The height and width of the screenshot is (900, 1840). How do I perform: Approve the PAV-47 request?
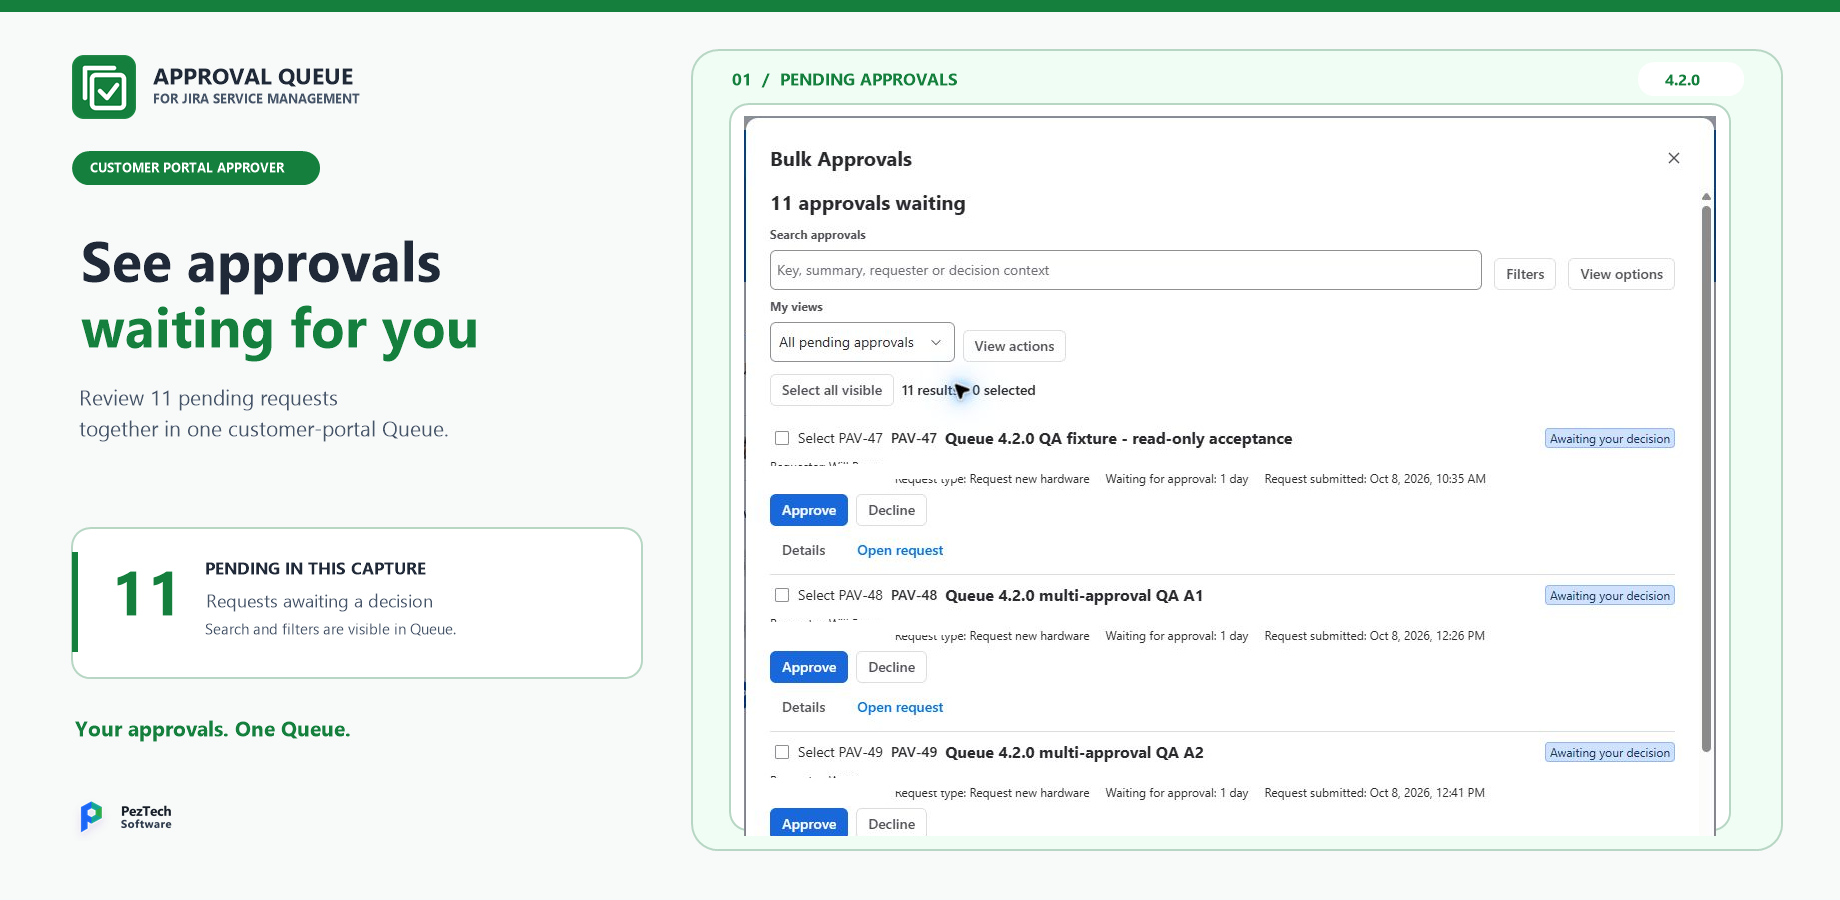[808, 510]
